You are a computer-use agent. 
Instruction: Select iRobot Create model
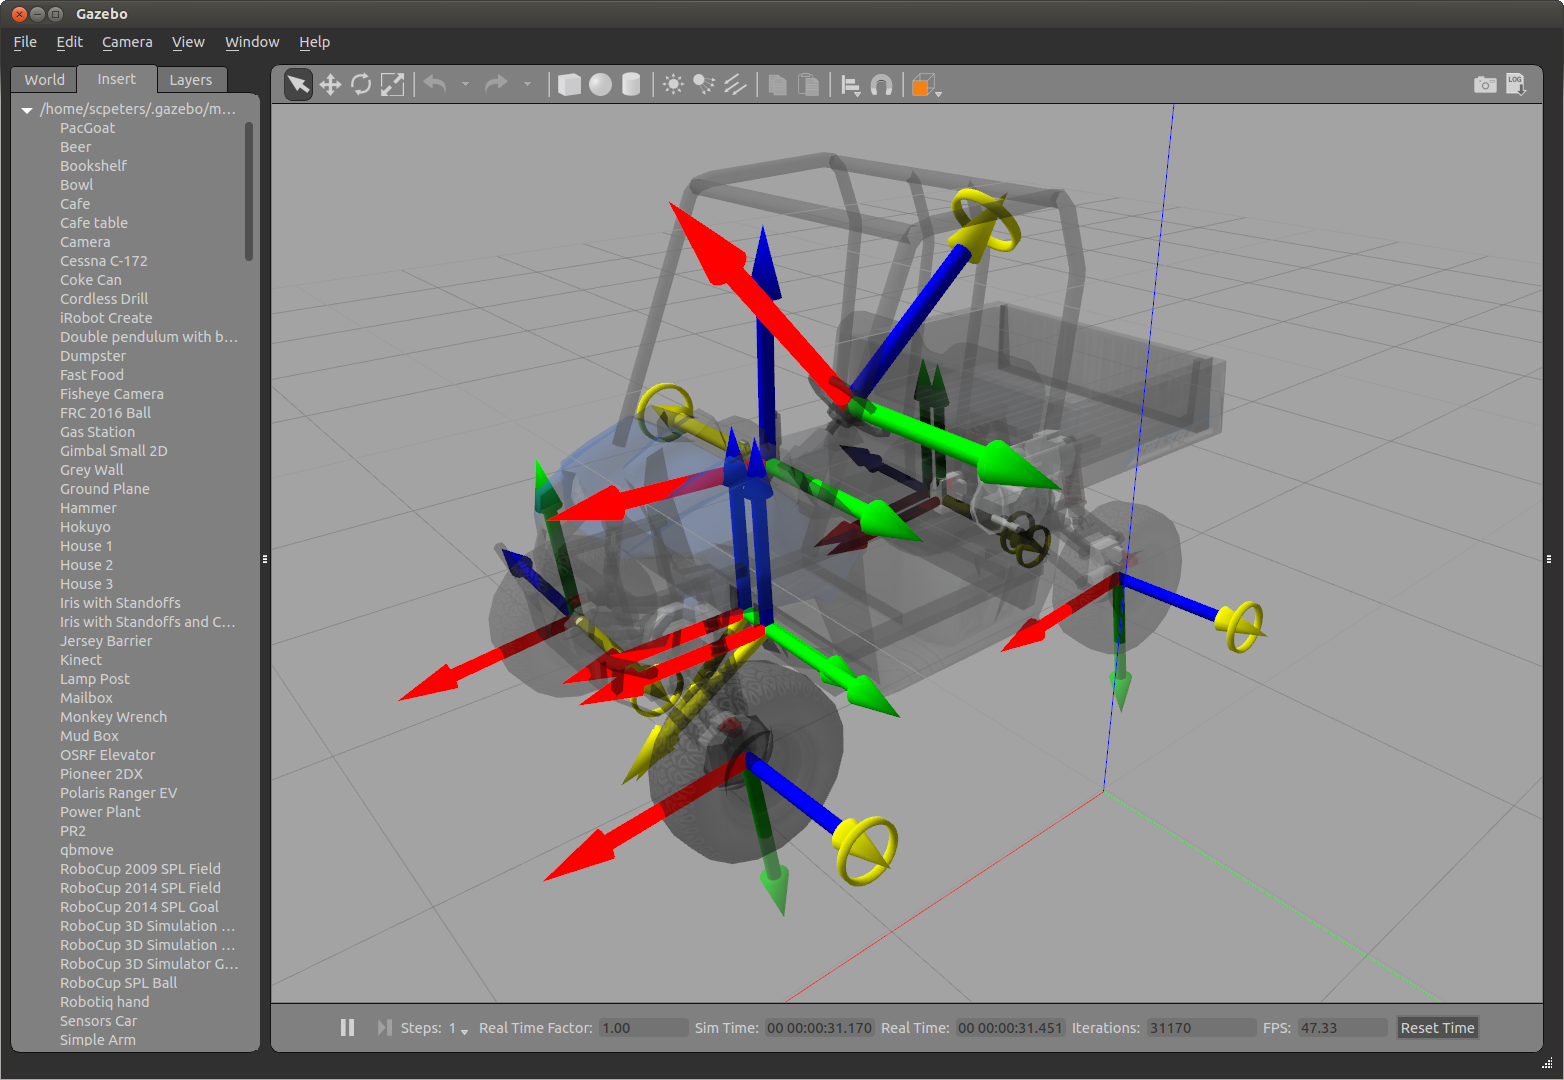[106, 318]
